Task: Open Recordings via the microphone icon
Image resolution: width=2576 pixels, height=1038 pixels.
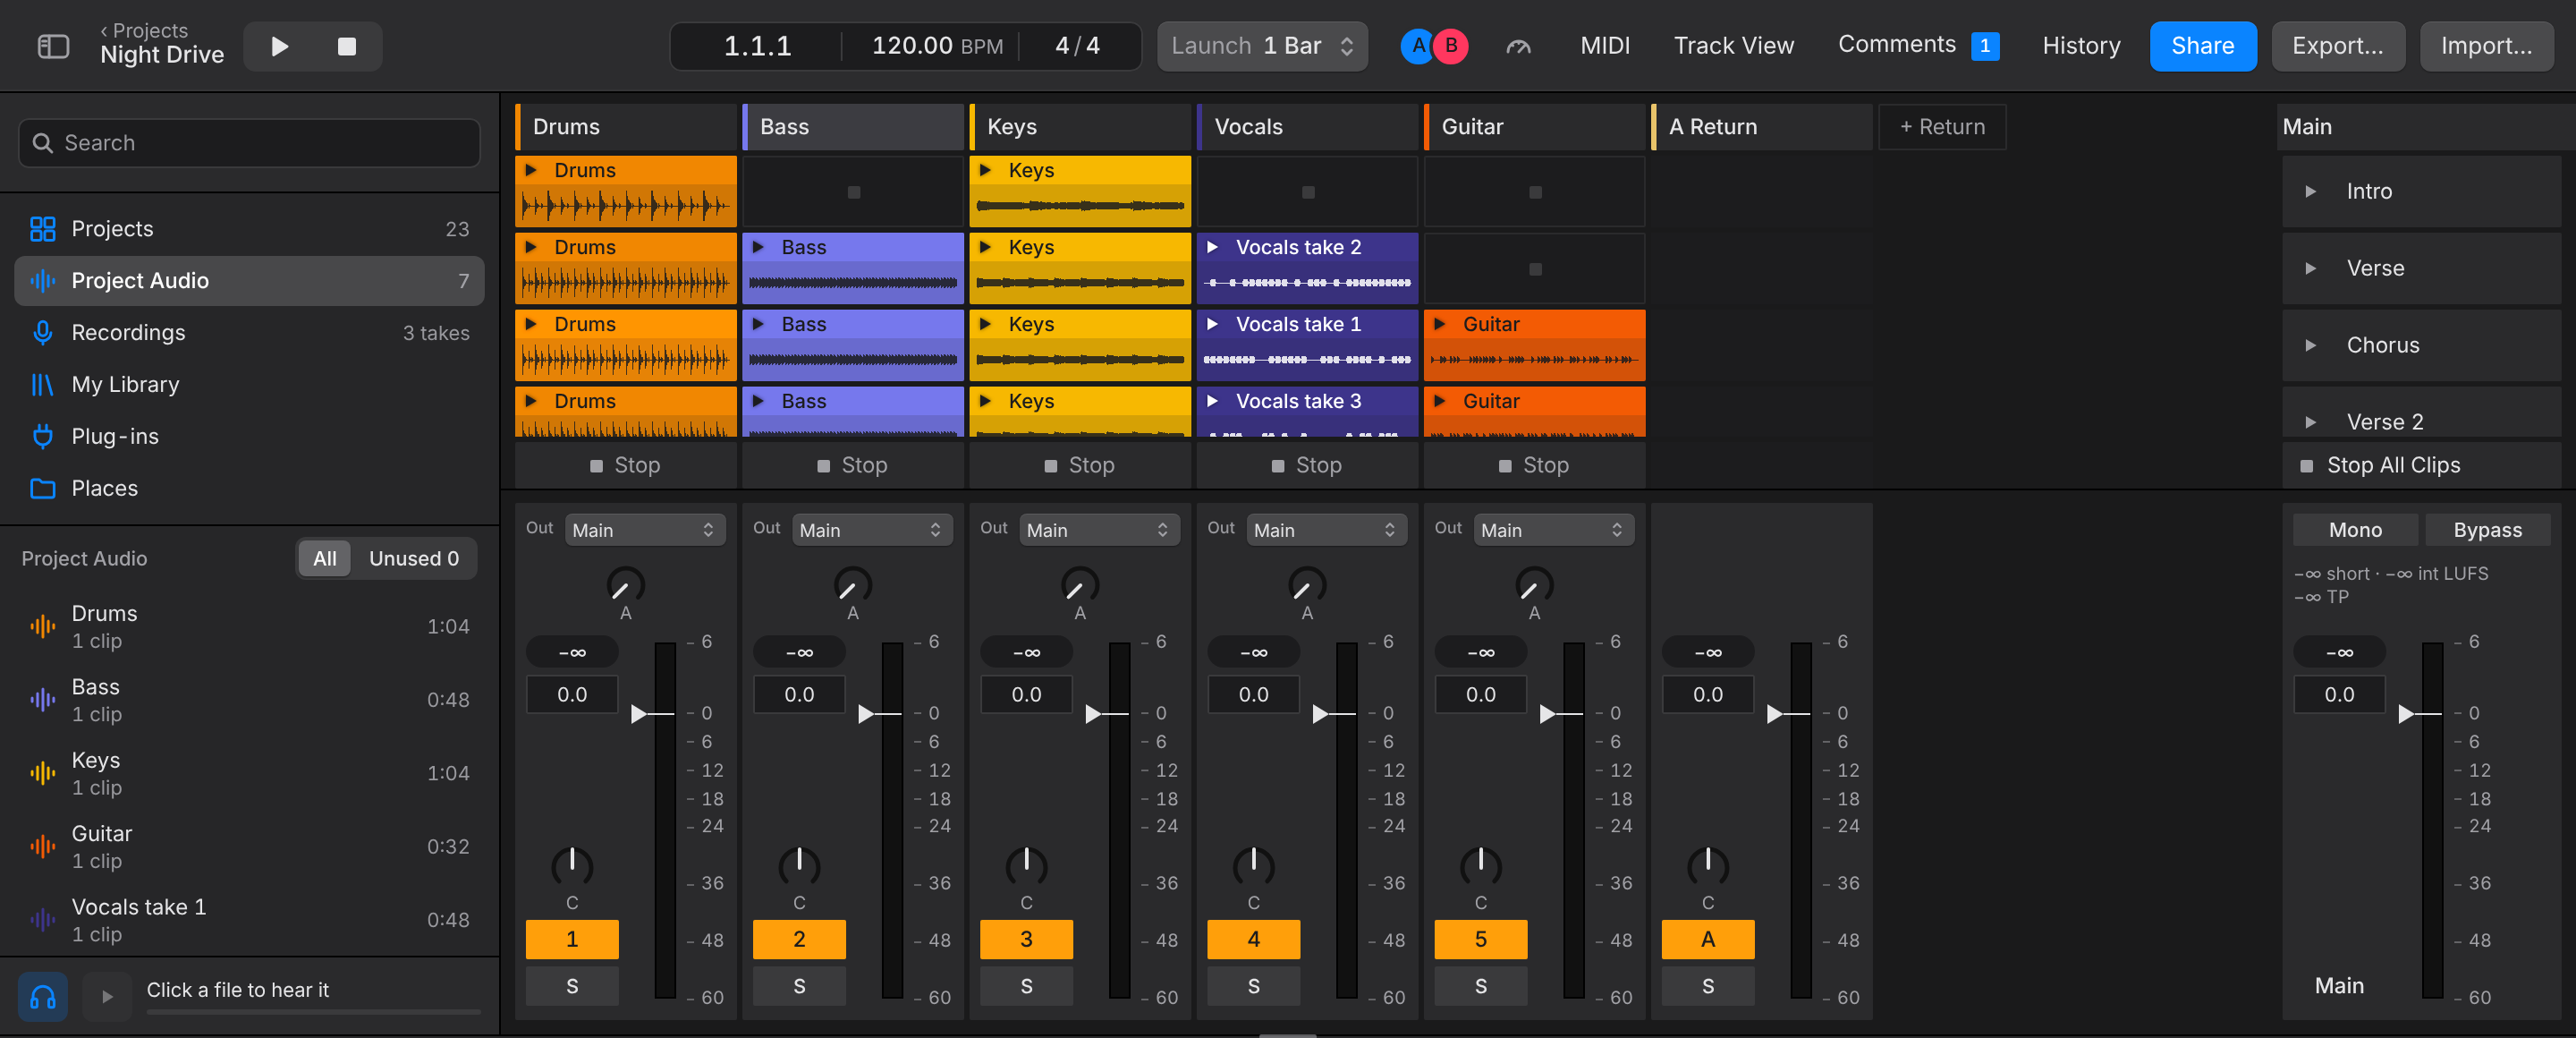Action: (x=42, y=333)
